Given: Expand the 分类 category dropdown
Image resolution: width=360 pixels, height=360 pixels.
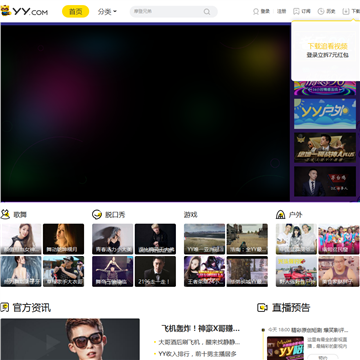Looking at the screenshot, I should (107, 12).
